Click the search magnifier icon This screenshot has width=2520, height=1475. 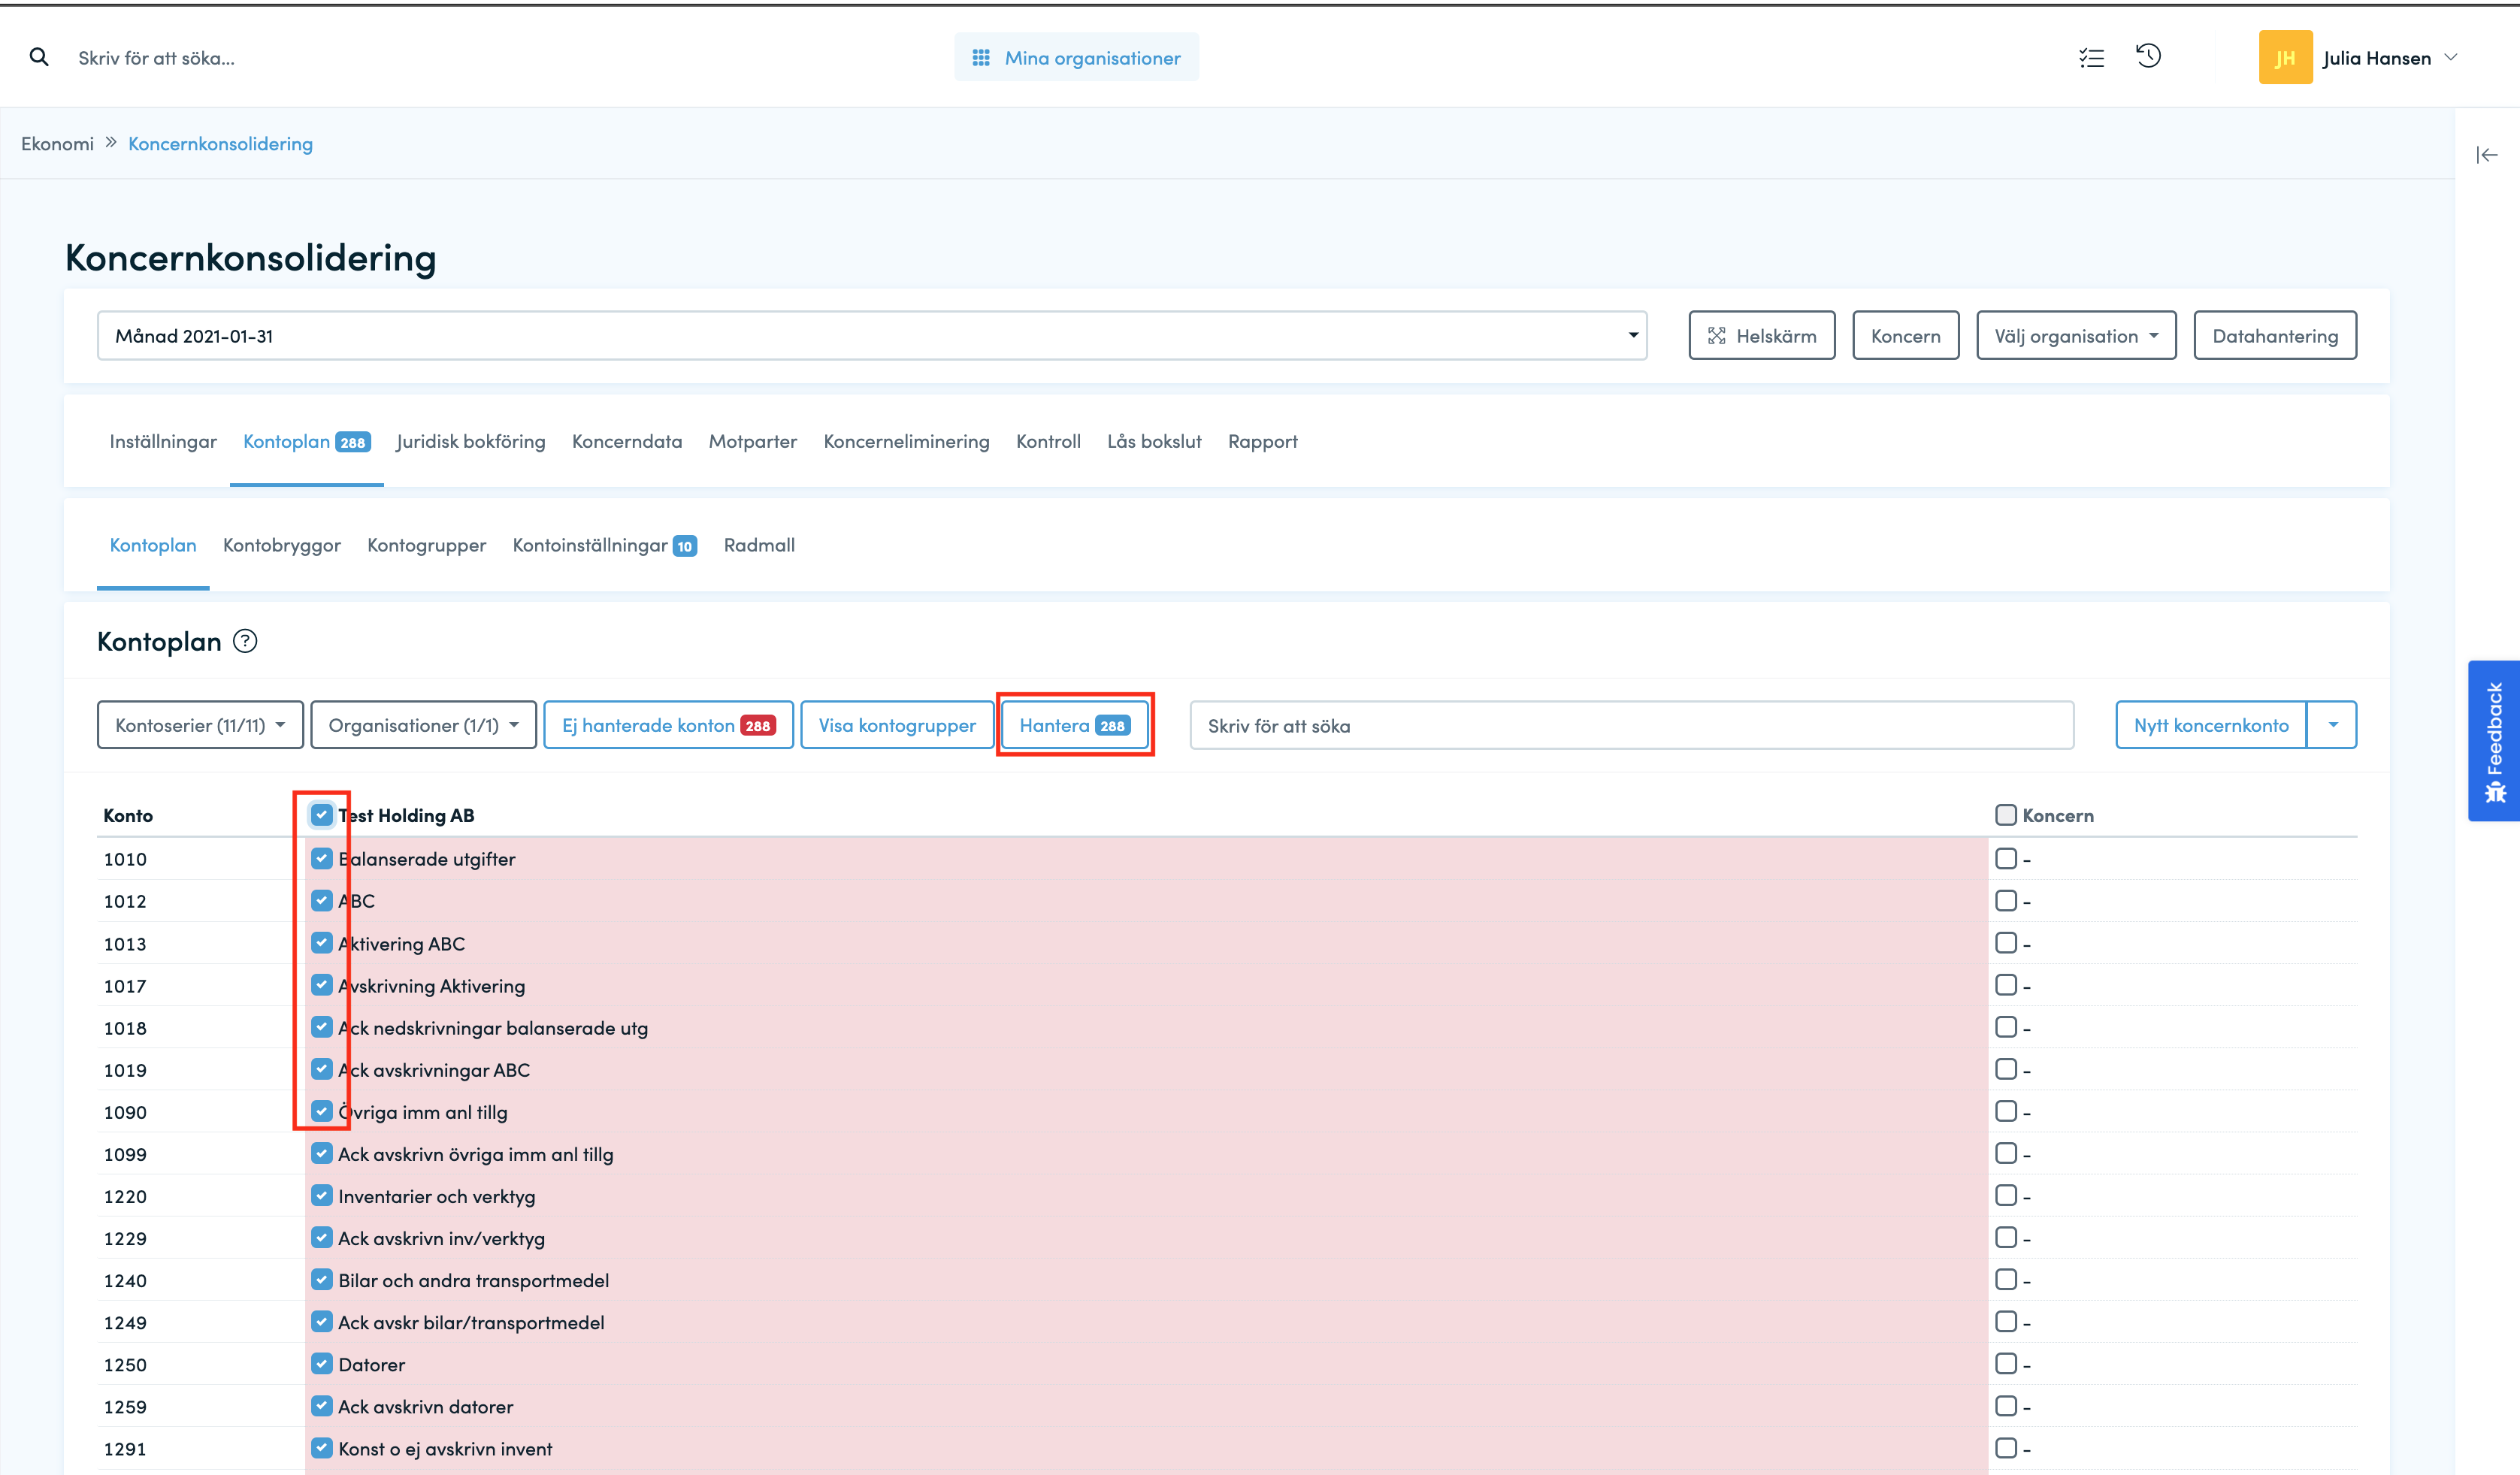[x=39, y=58]
